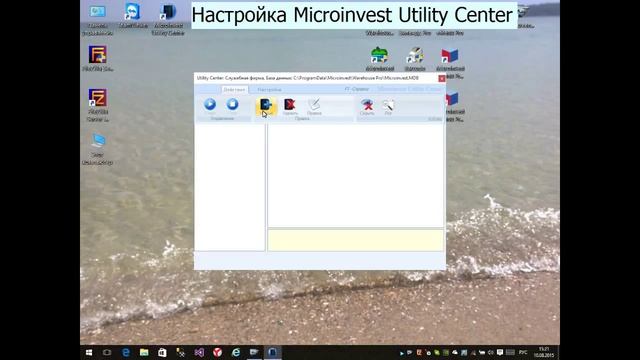Image resolution: width=640 pixels, height=360 pixels.
Task: Click the yellow description box
Action: (x=356, y=240)
